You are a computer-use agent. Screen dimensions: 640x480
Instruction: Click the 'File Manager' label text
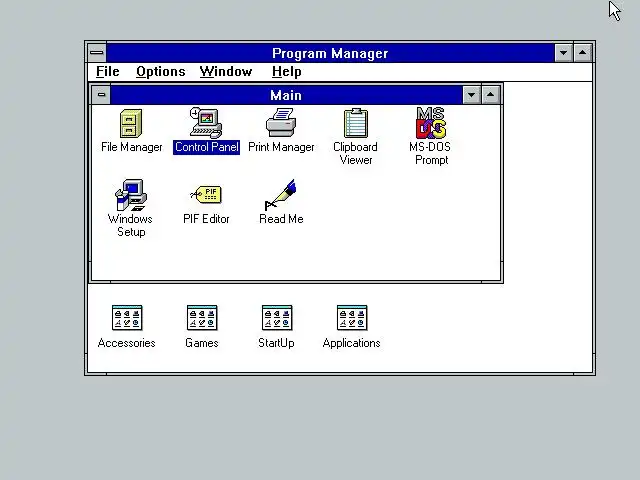[x=131, y=147]
